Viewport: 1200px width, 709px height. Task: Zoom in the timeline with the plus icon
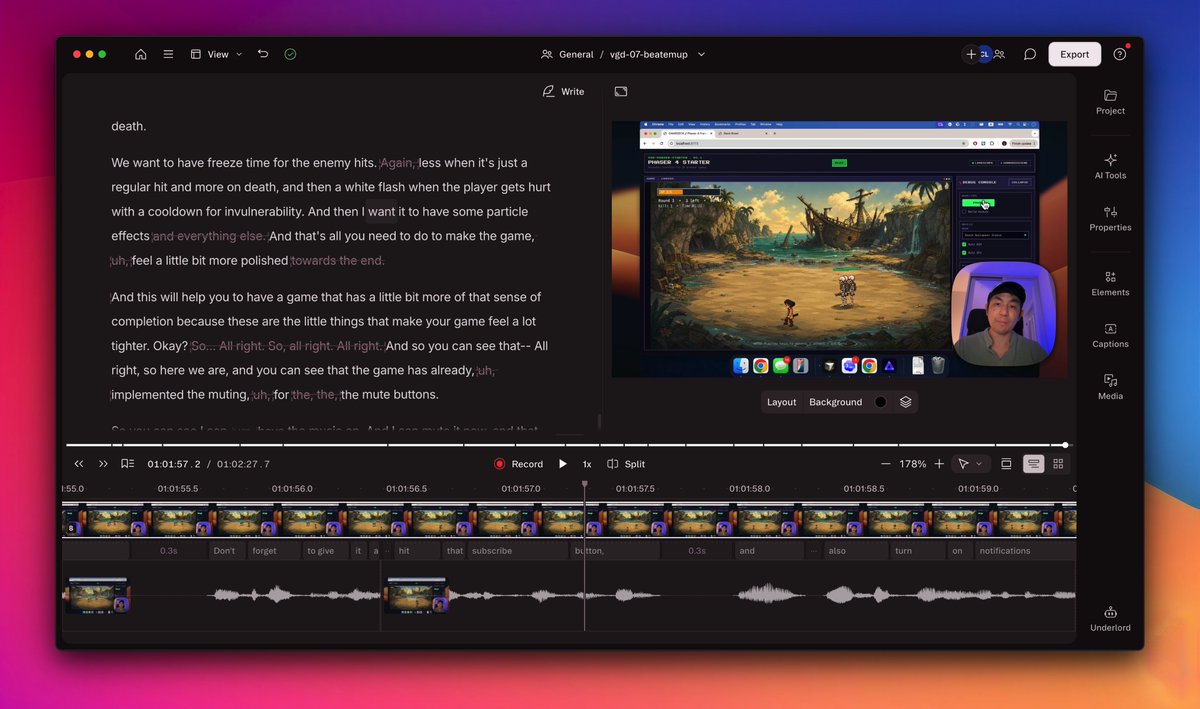938,464
